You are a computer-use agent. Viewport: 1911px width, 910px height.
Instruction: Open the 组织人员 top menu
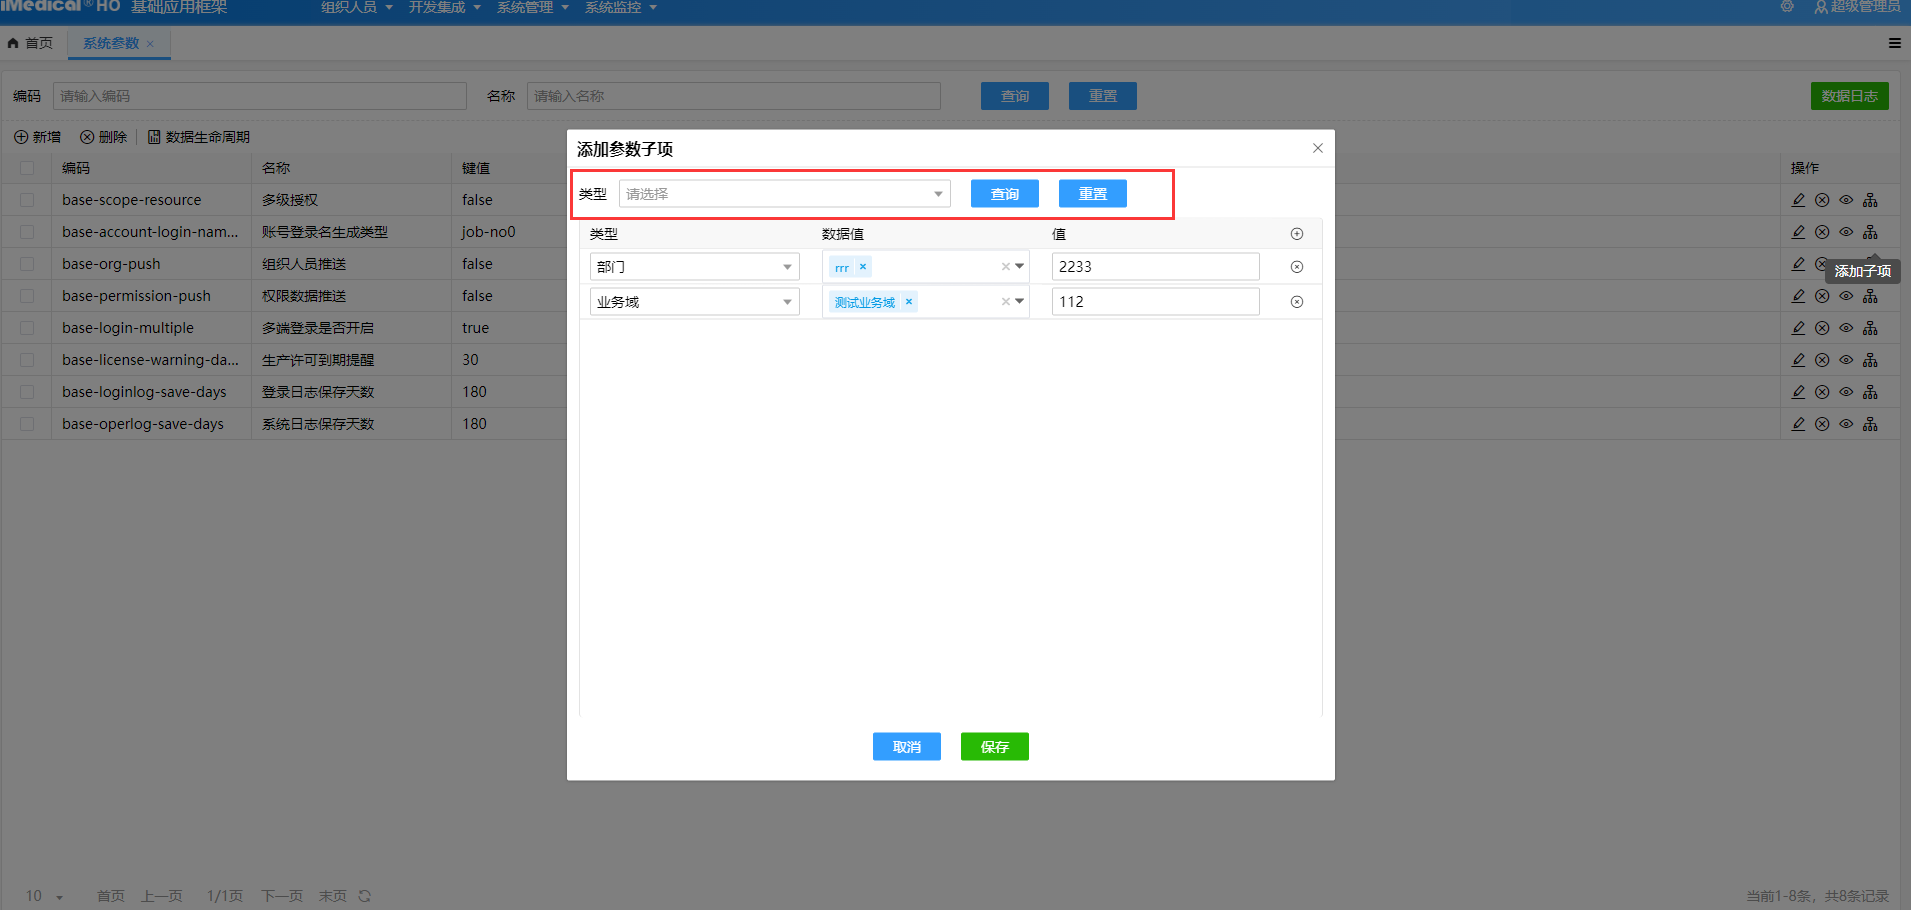pyautogui.click(x=356, y=8)
